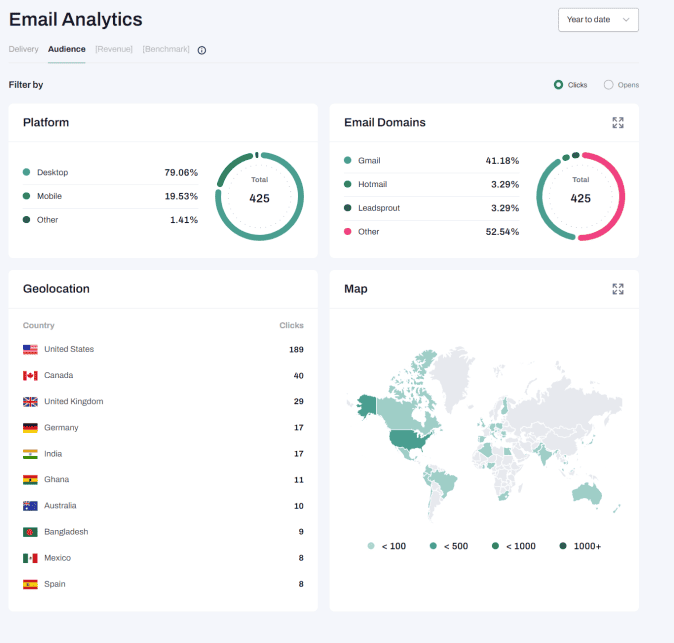Open the Year to date dropdown
The height and width of the screenshot is (643, 674).
(x=598, y=20)
